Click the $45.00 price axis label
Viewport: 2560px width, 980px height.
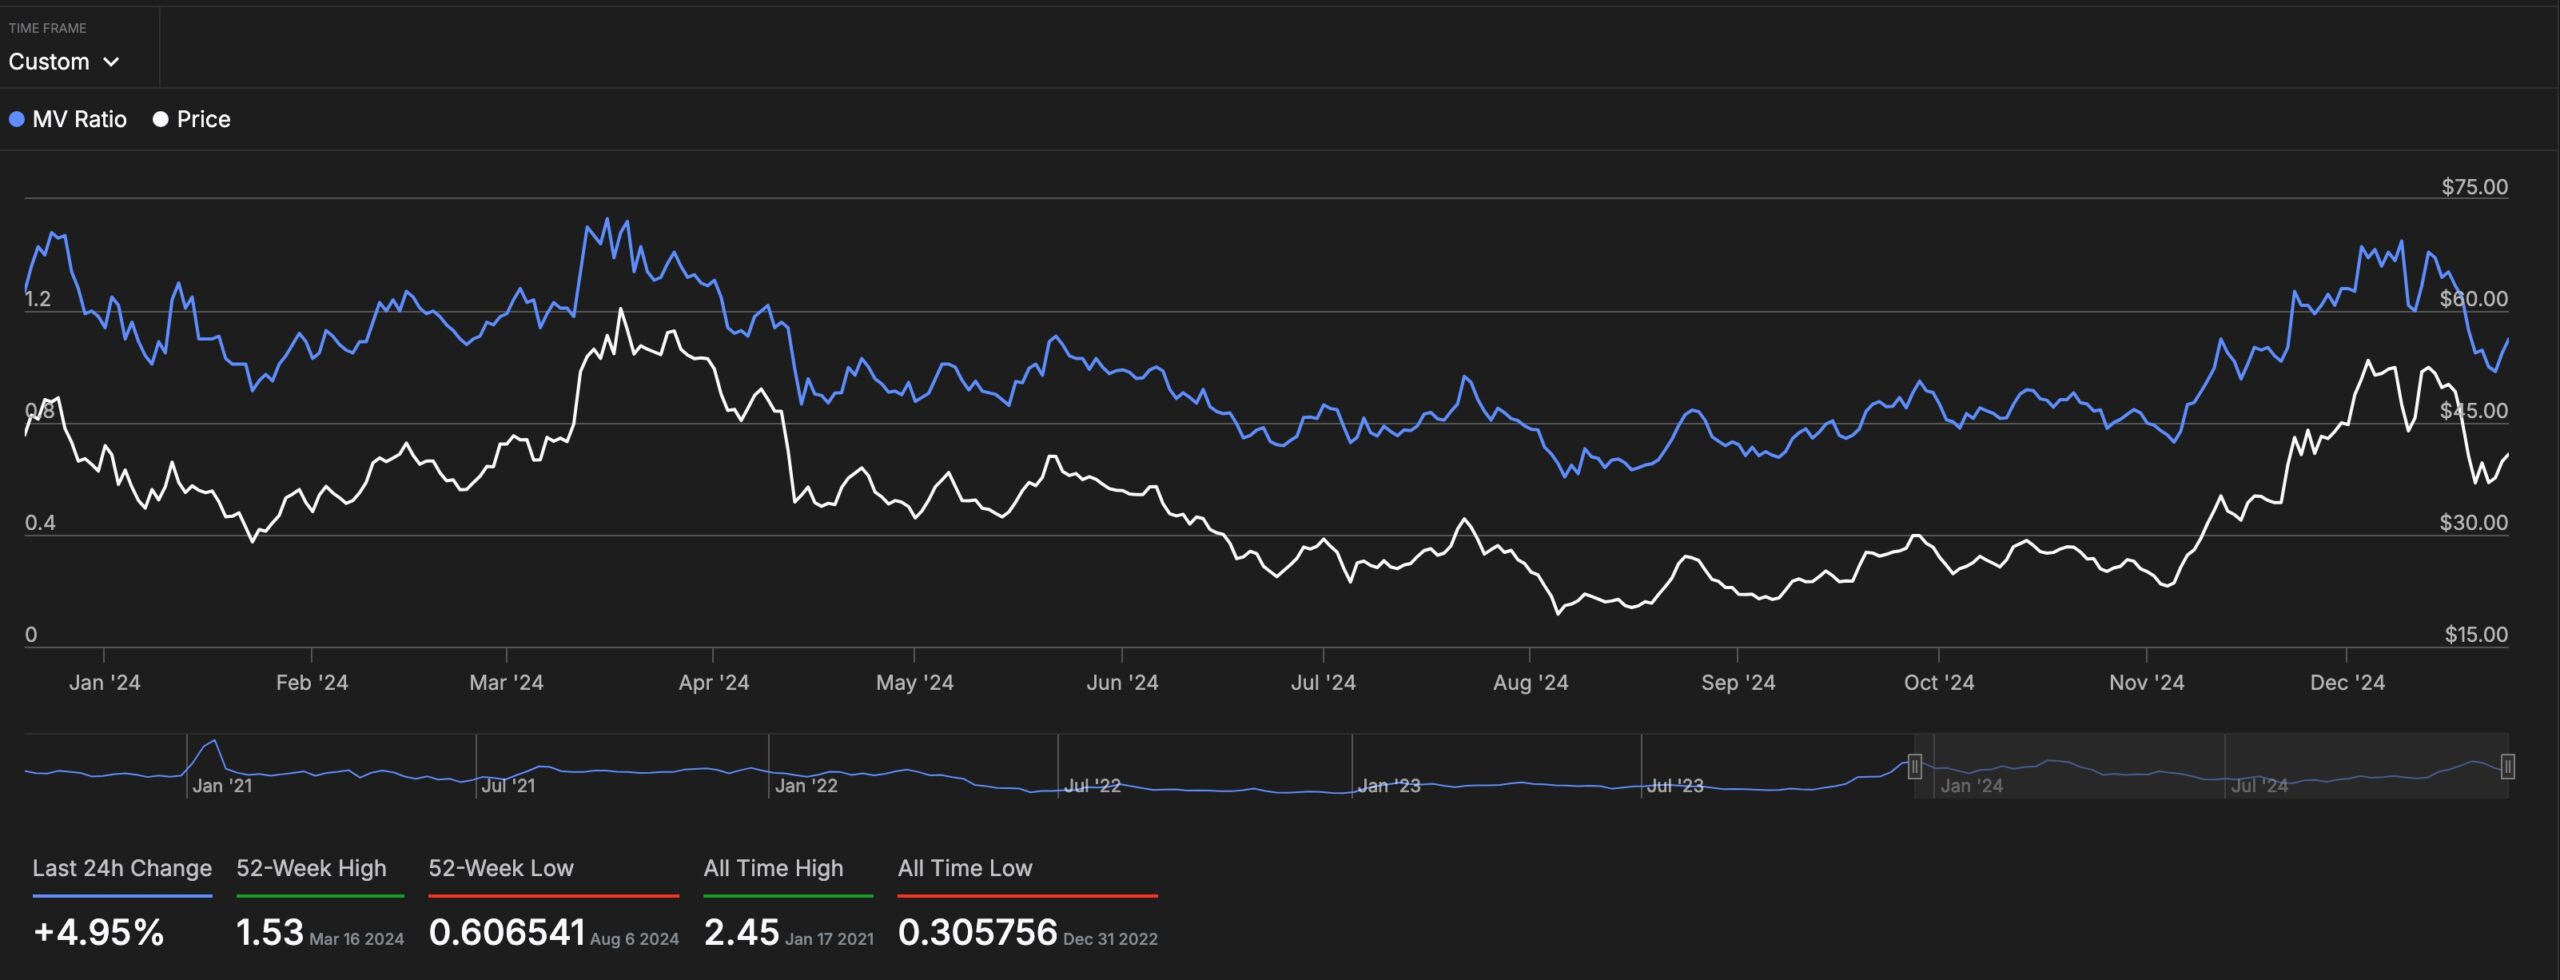click(2474, 410)
